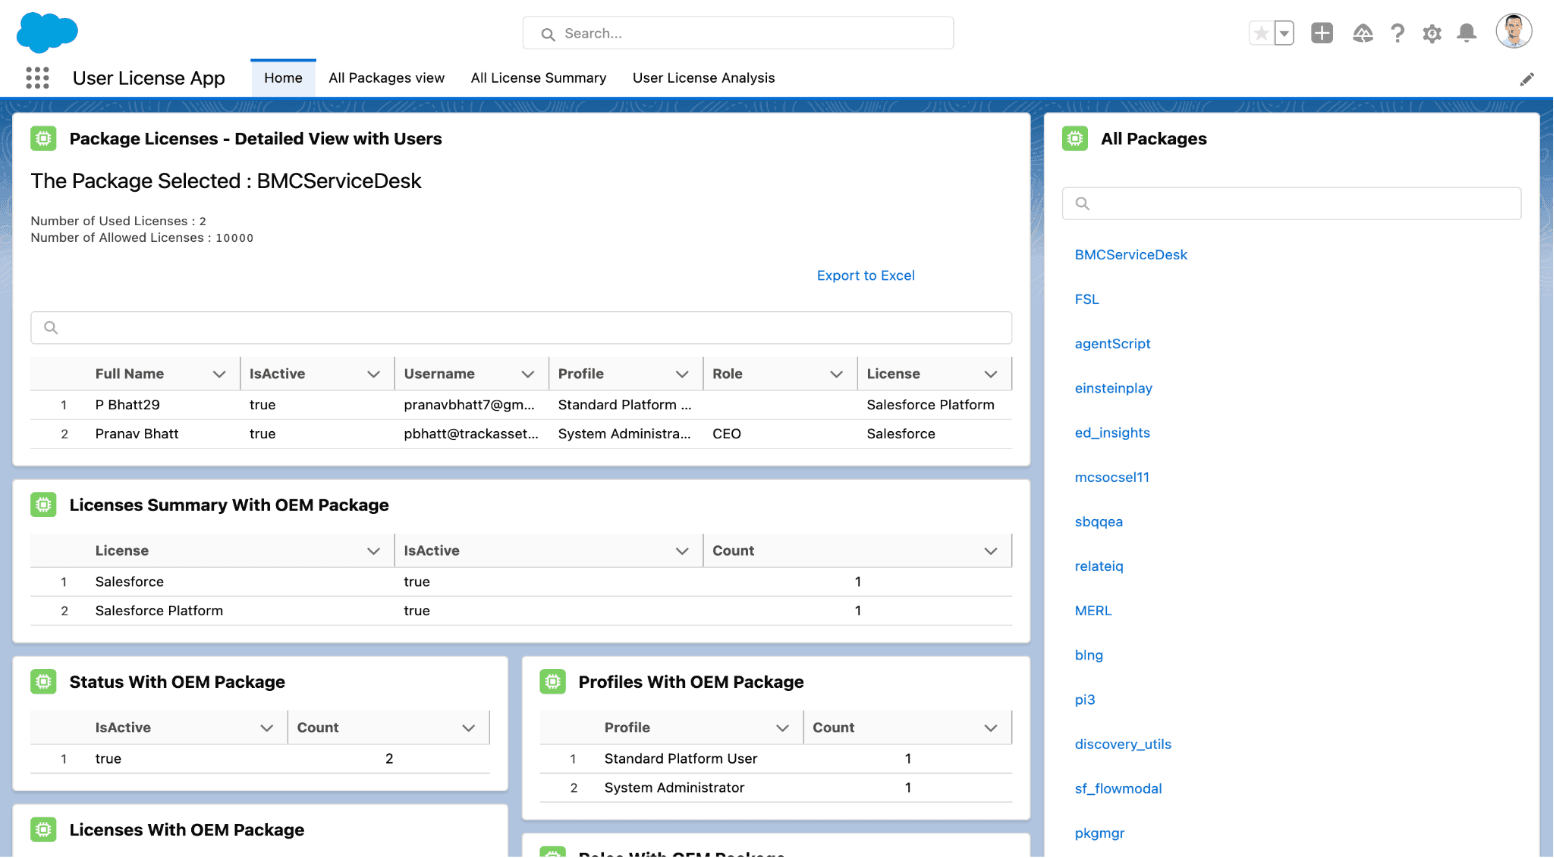
Task: Open IsActive column dropdown in users table
Action: point(373,374)
